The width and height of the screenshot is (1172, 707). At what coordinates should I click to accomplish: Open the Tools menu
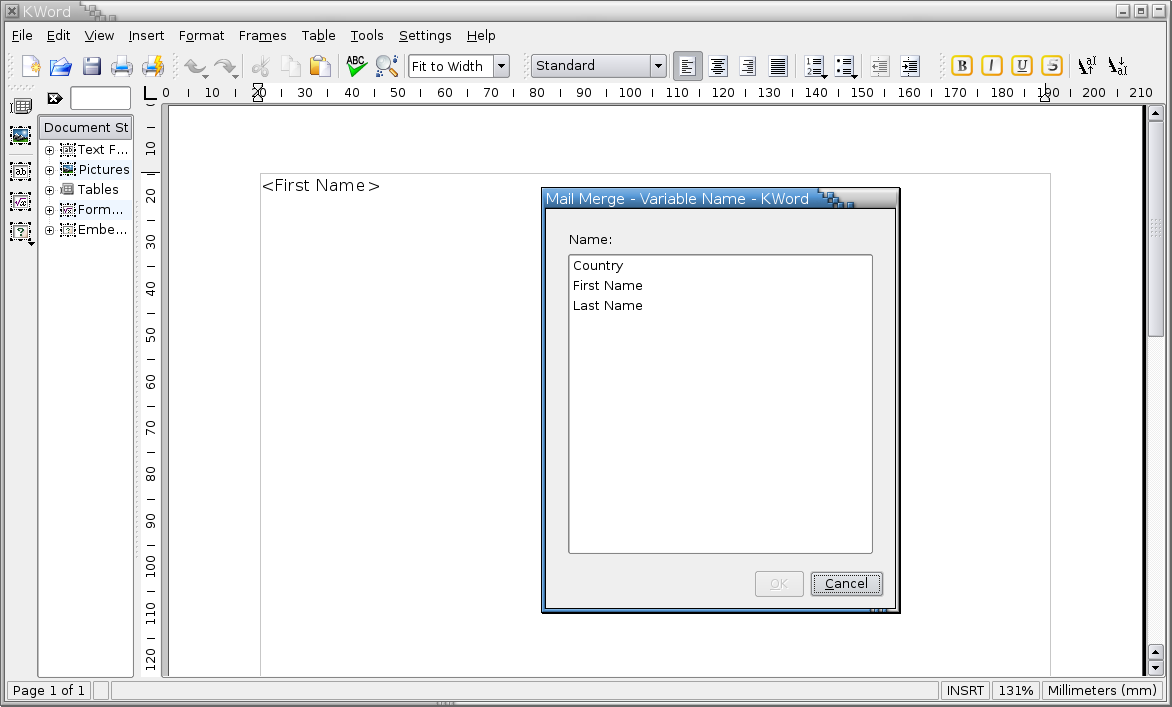tap(366, 35)
